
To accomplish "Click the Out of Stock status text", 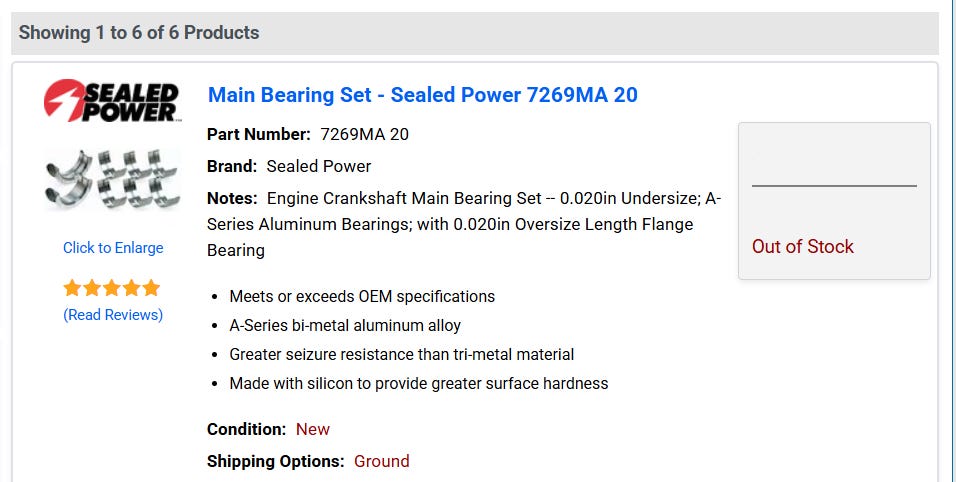I will point(802,247).
